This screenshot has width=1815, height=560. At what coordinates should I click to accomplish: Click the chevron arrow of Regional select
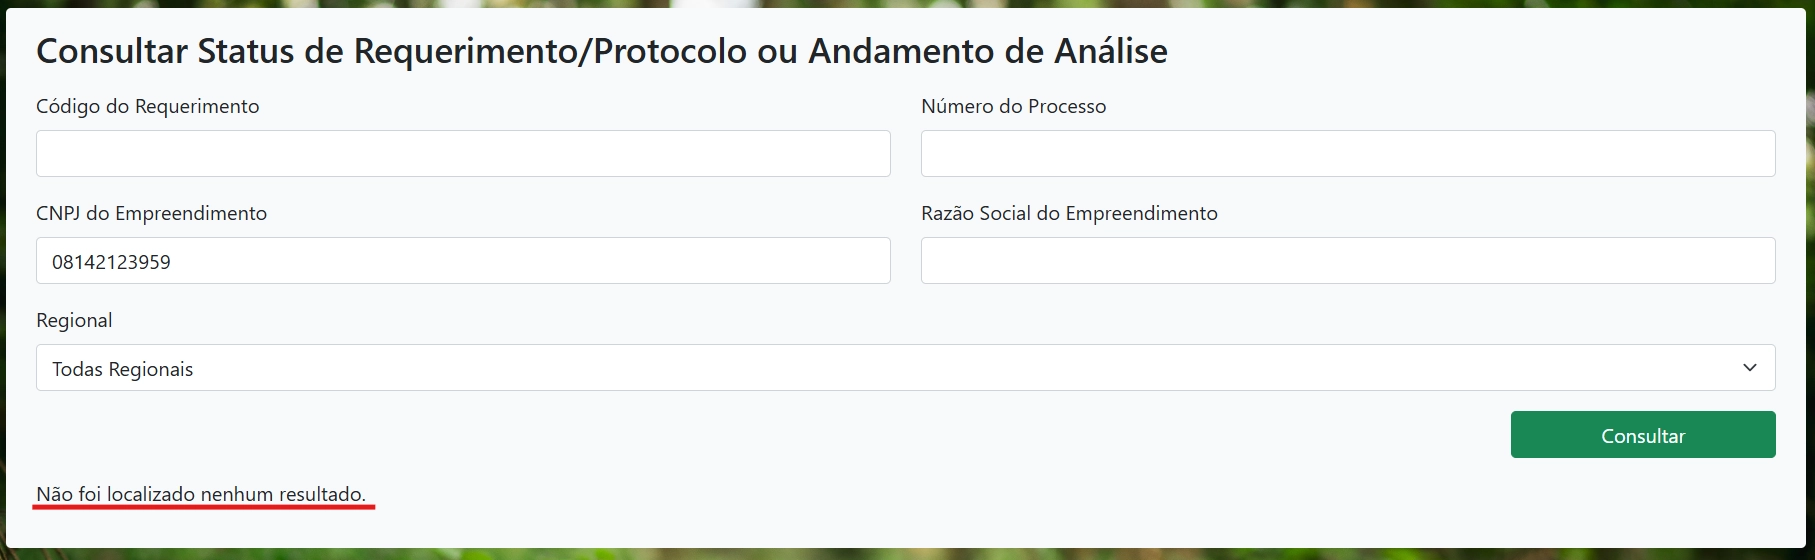[1749, 368]
